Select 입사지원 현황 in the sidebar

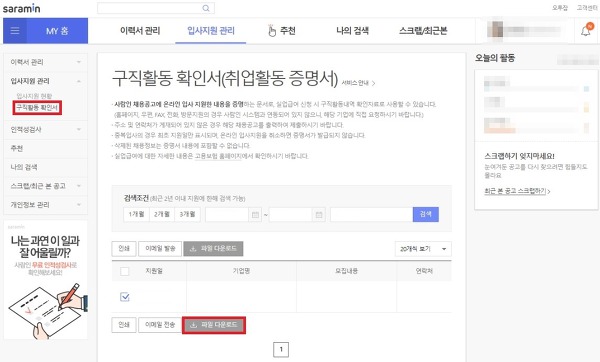(x=34, y=96)
